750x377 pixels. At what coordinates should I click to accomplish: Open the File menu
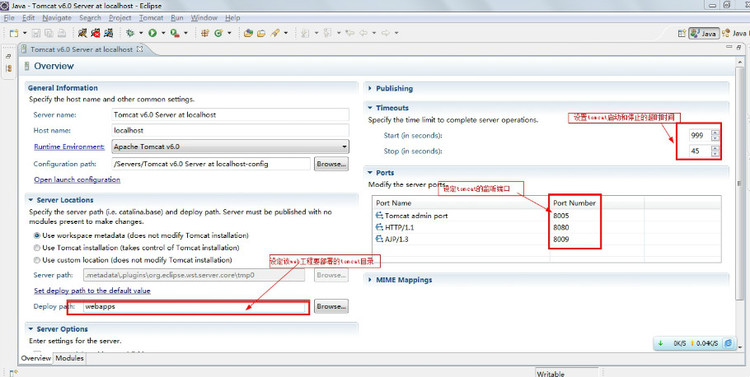pos(9,18)
